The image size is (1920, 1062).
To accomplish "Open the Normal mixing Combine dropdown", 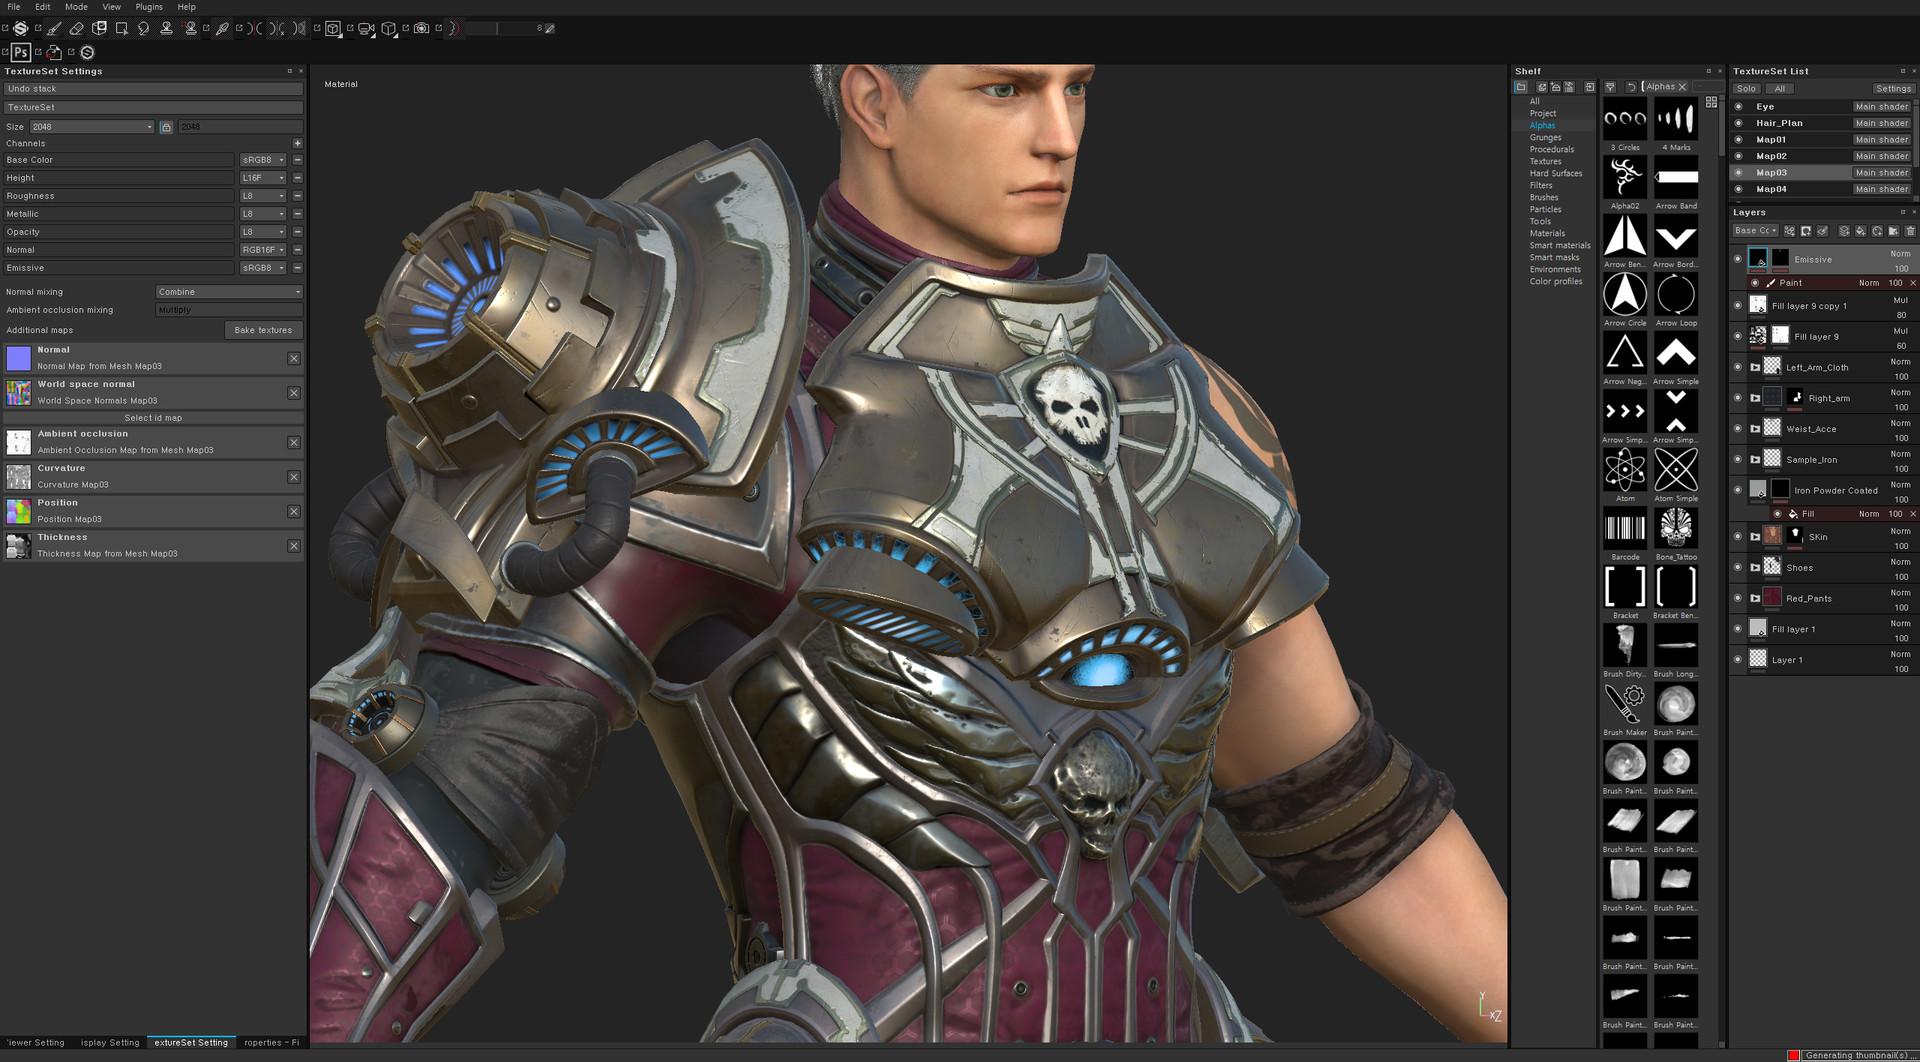I will point(229,292).
